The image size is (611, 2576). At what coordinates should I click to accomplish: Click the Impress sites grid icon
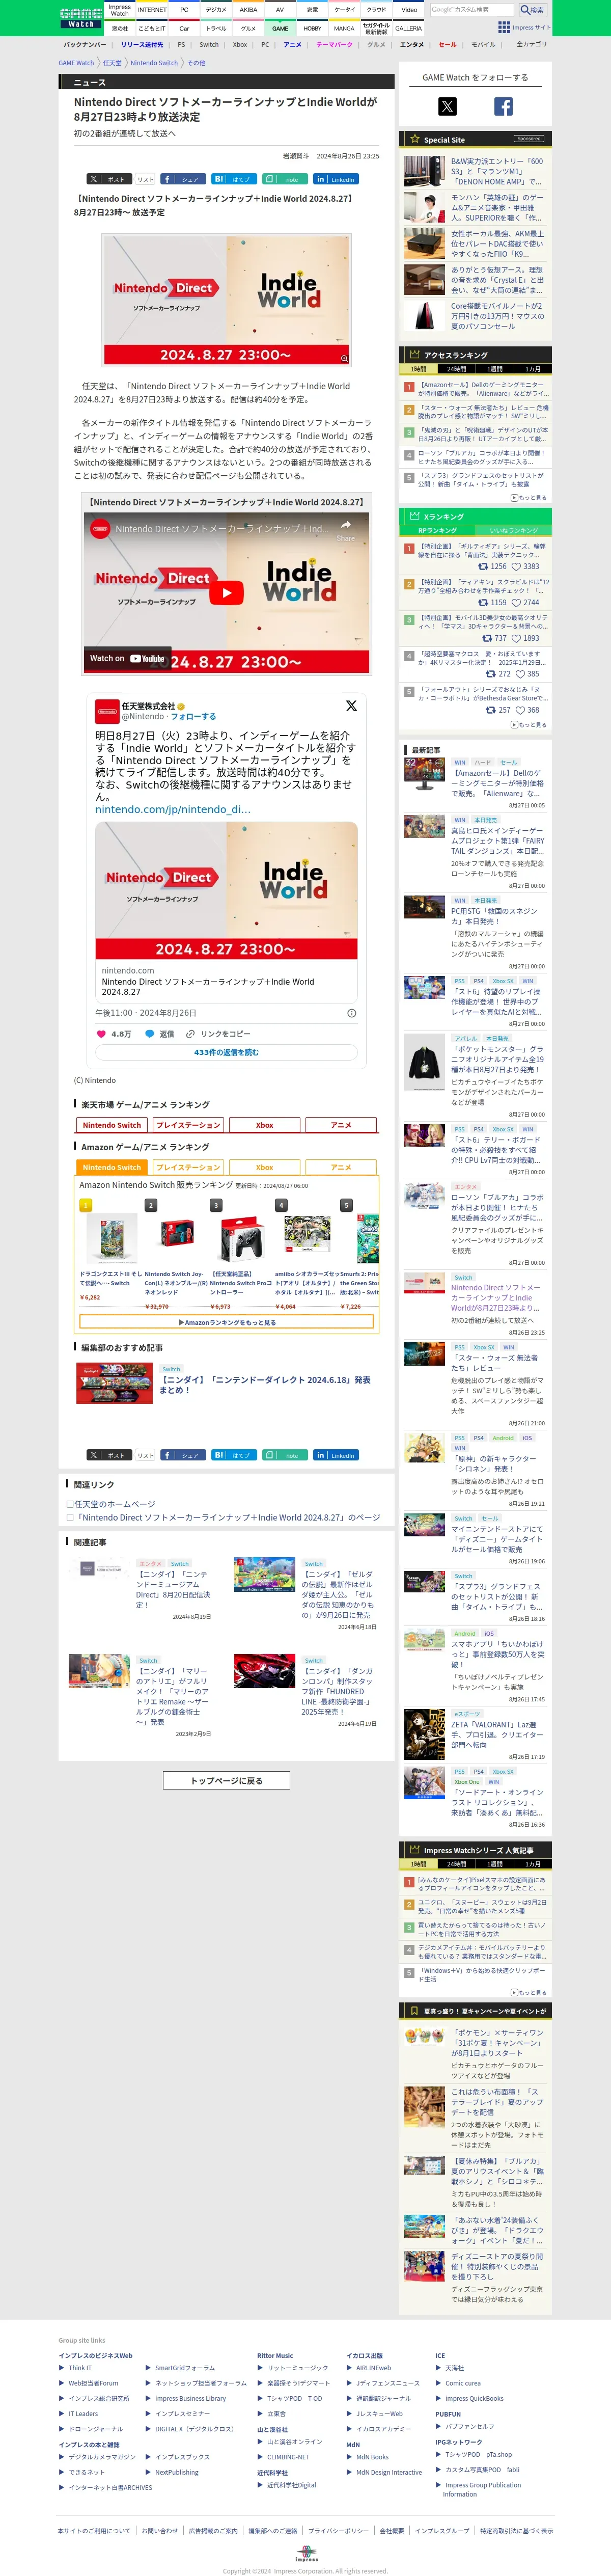pos(504,27)
